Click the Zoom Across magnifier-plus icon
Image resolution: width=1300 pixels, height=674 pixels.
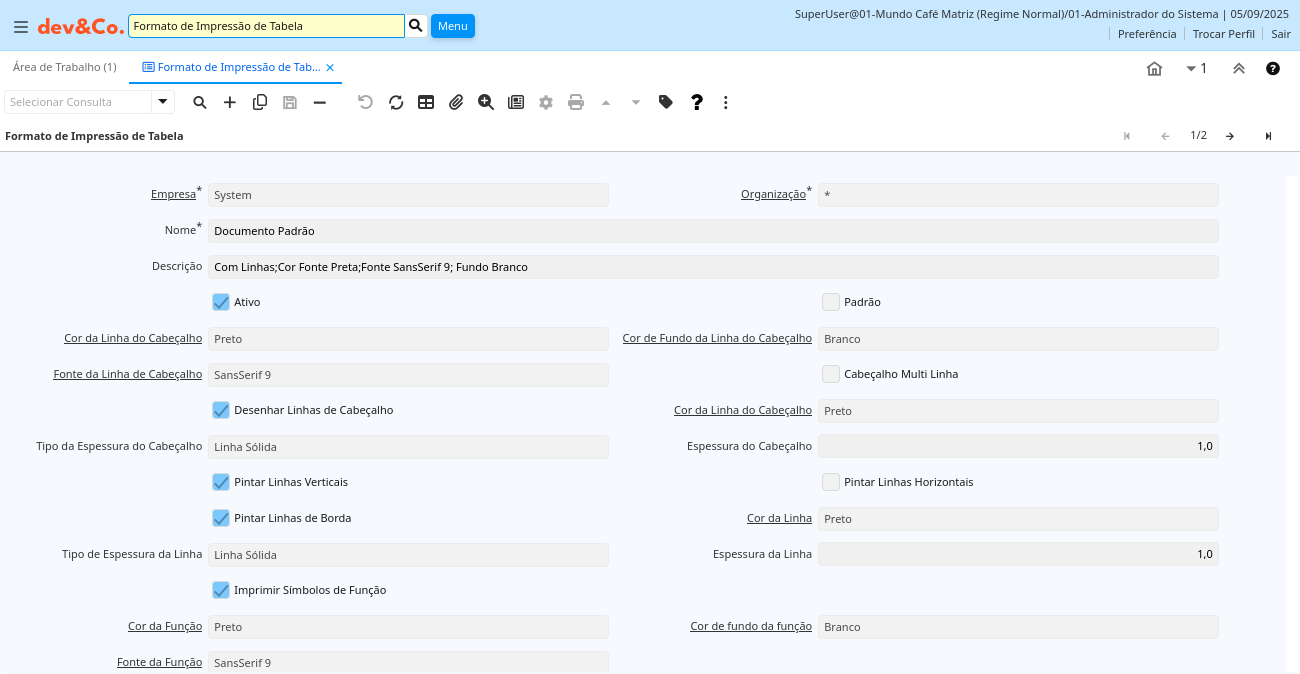click(486, 102)
